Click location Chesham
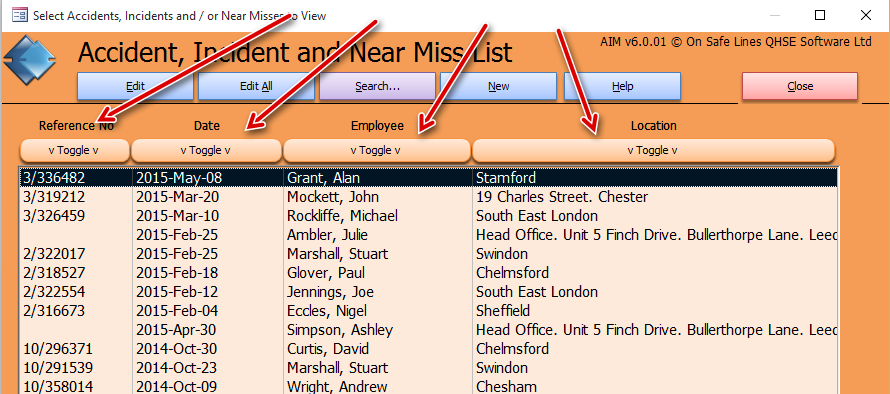890x394 pixels. 506,387
